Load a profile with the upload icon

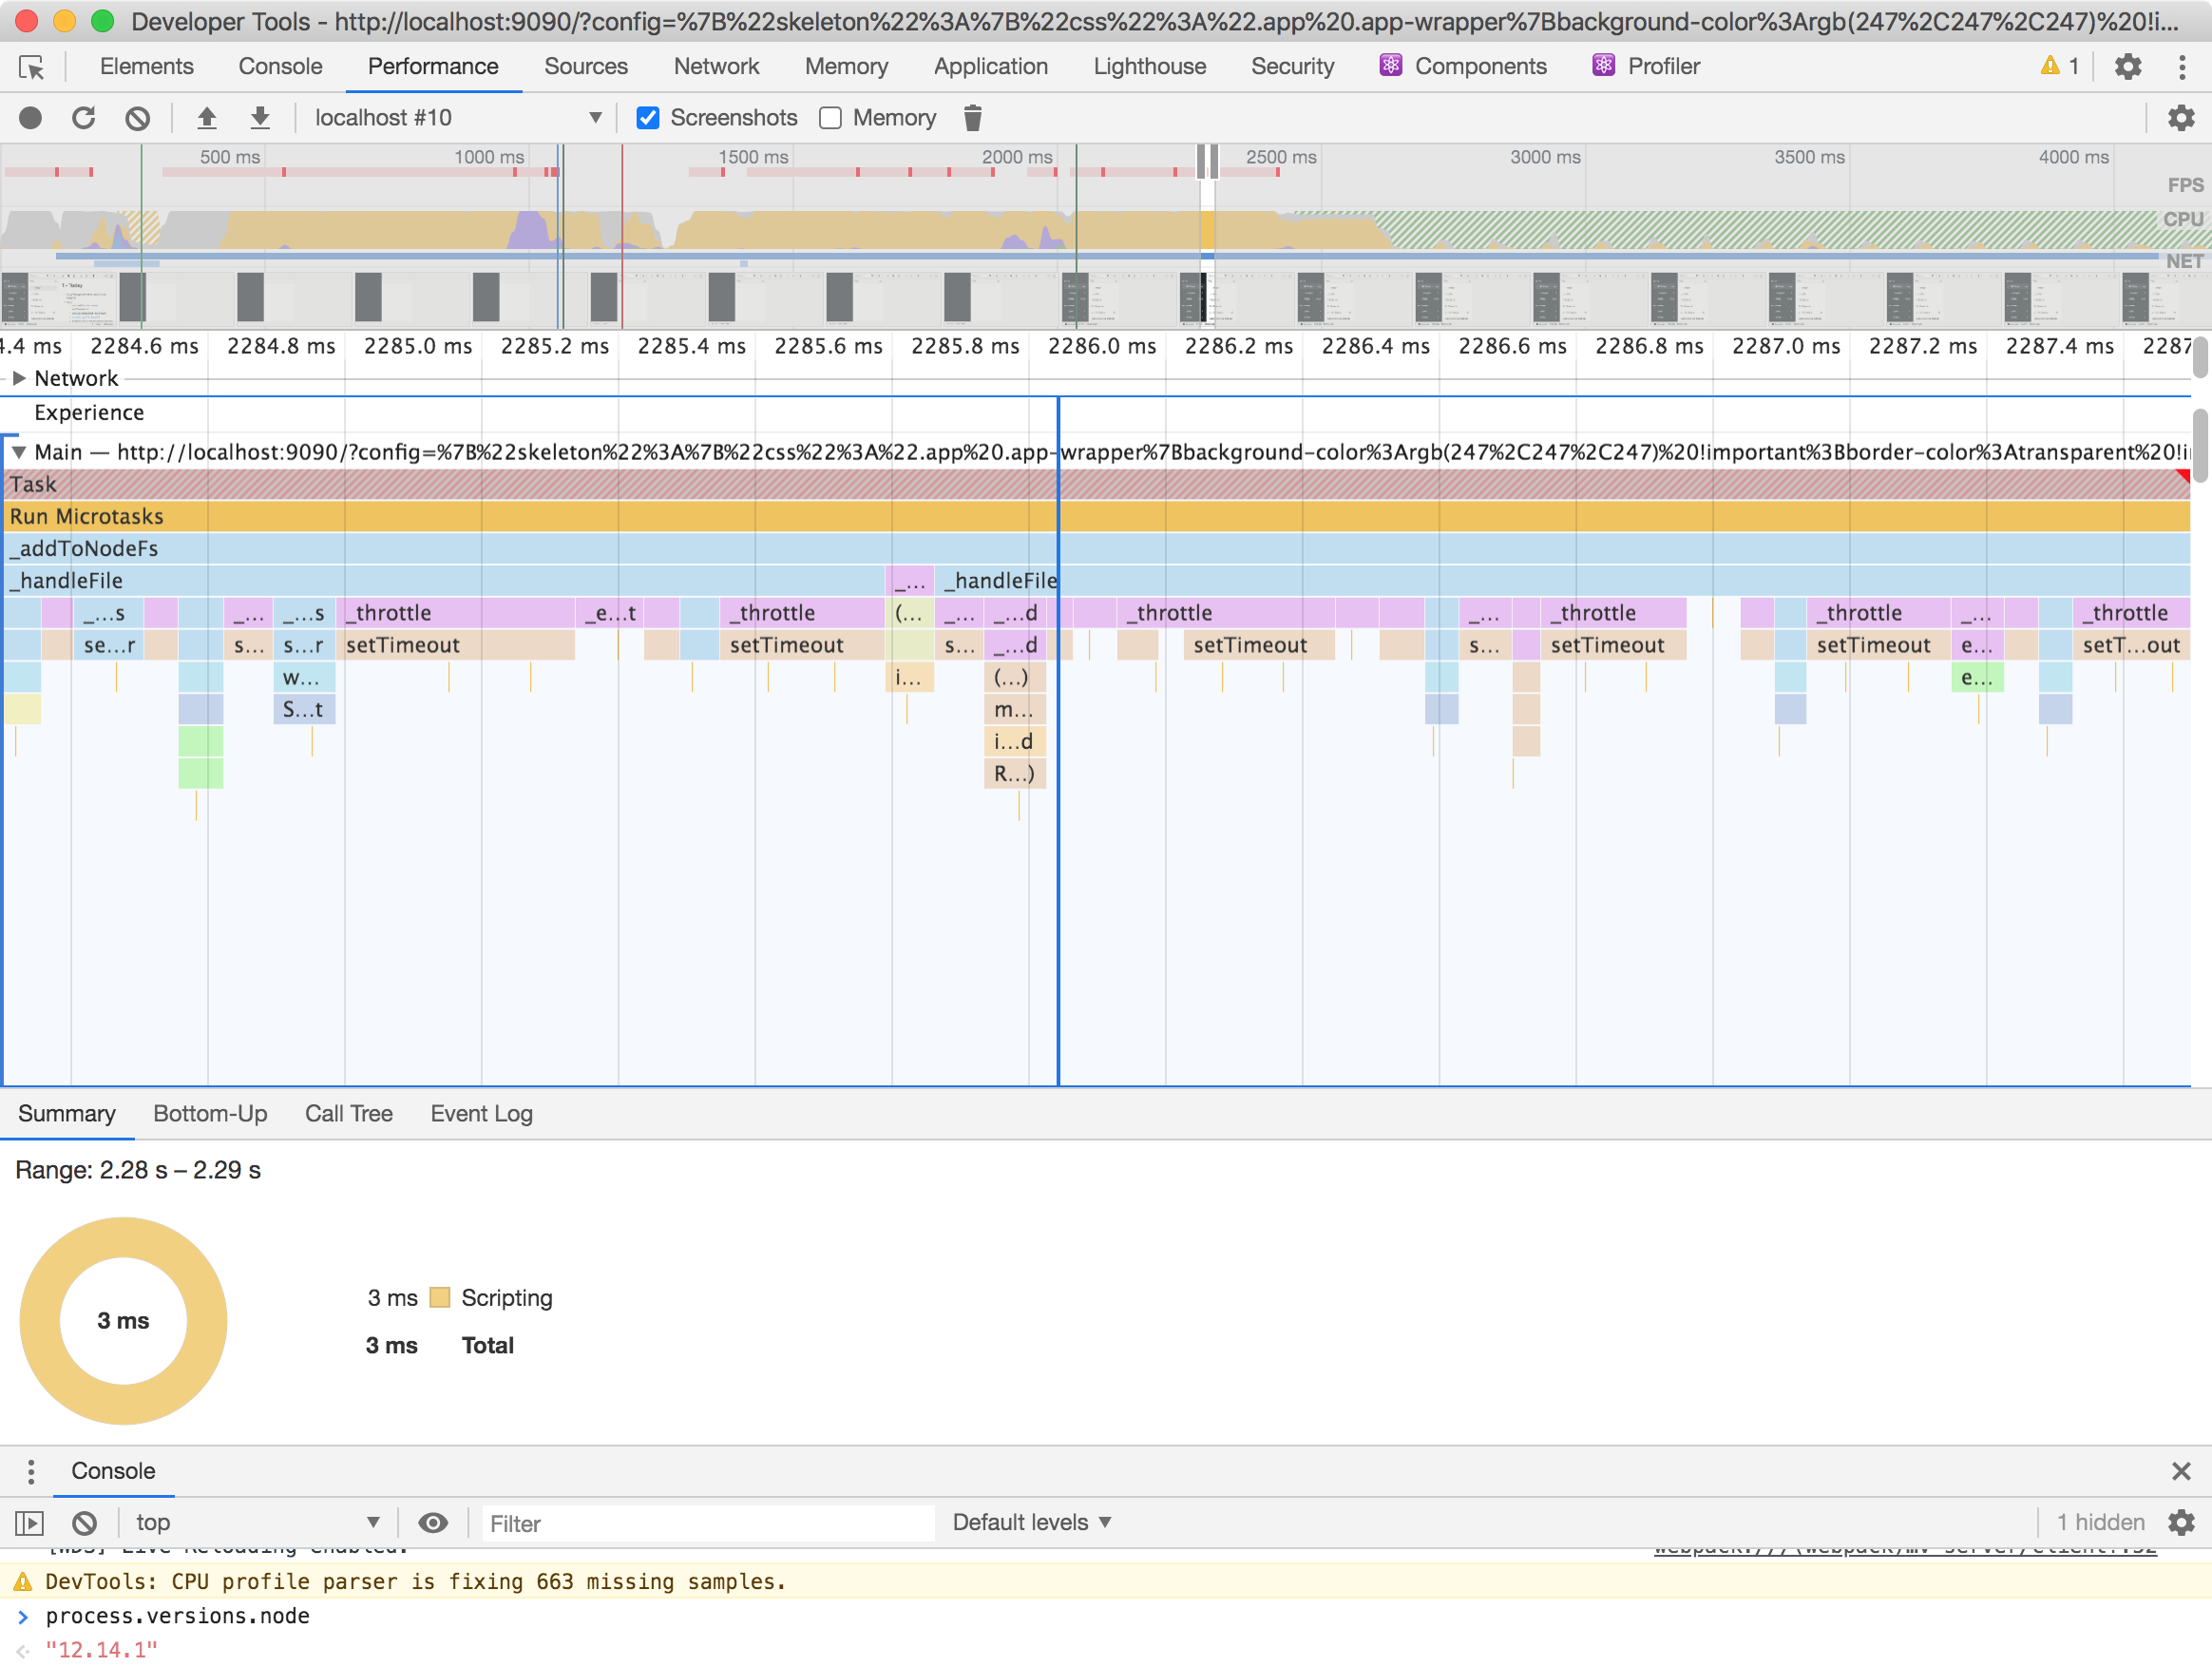207,118
